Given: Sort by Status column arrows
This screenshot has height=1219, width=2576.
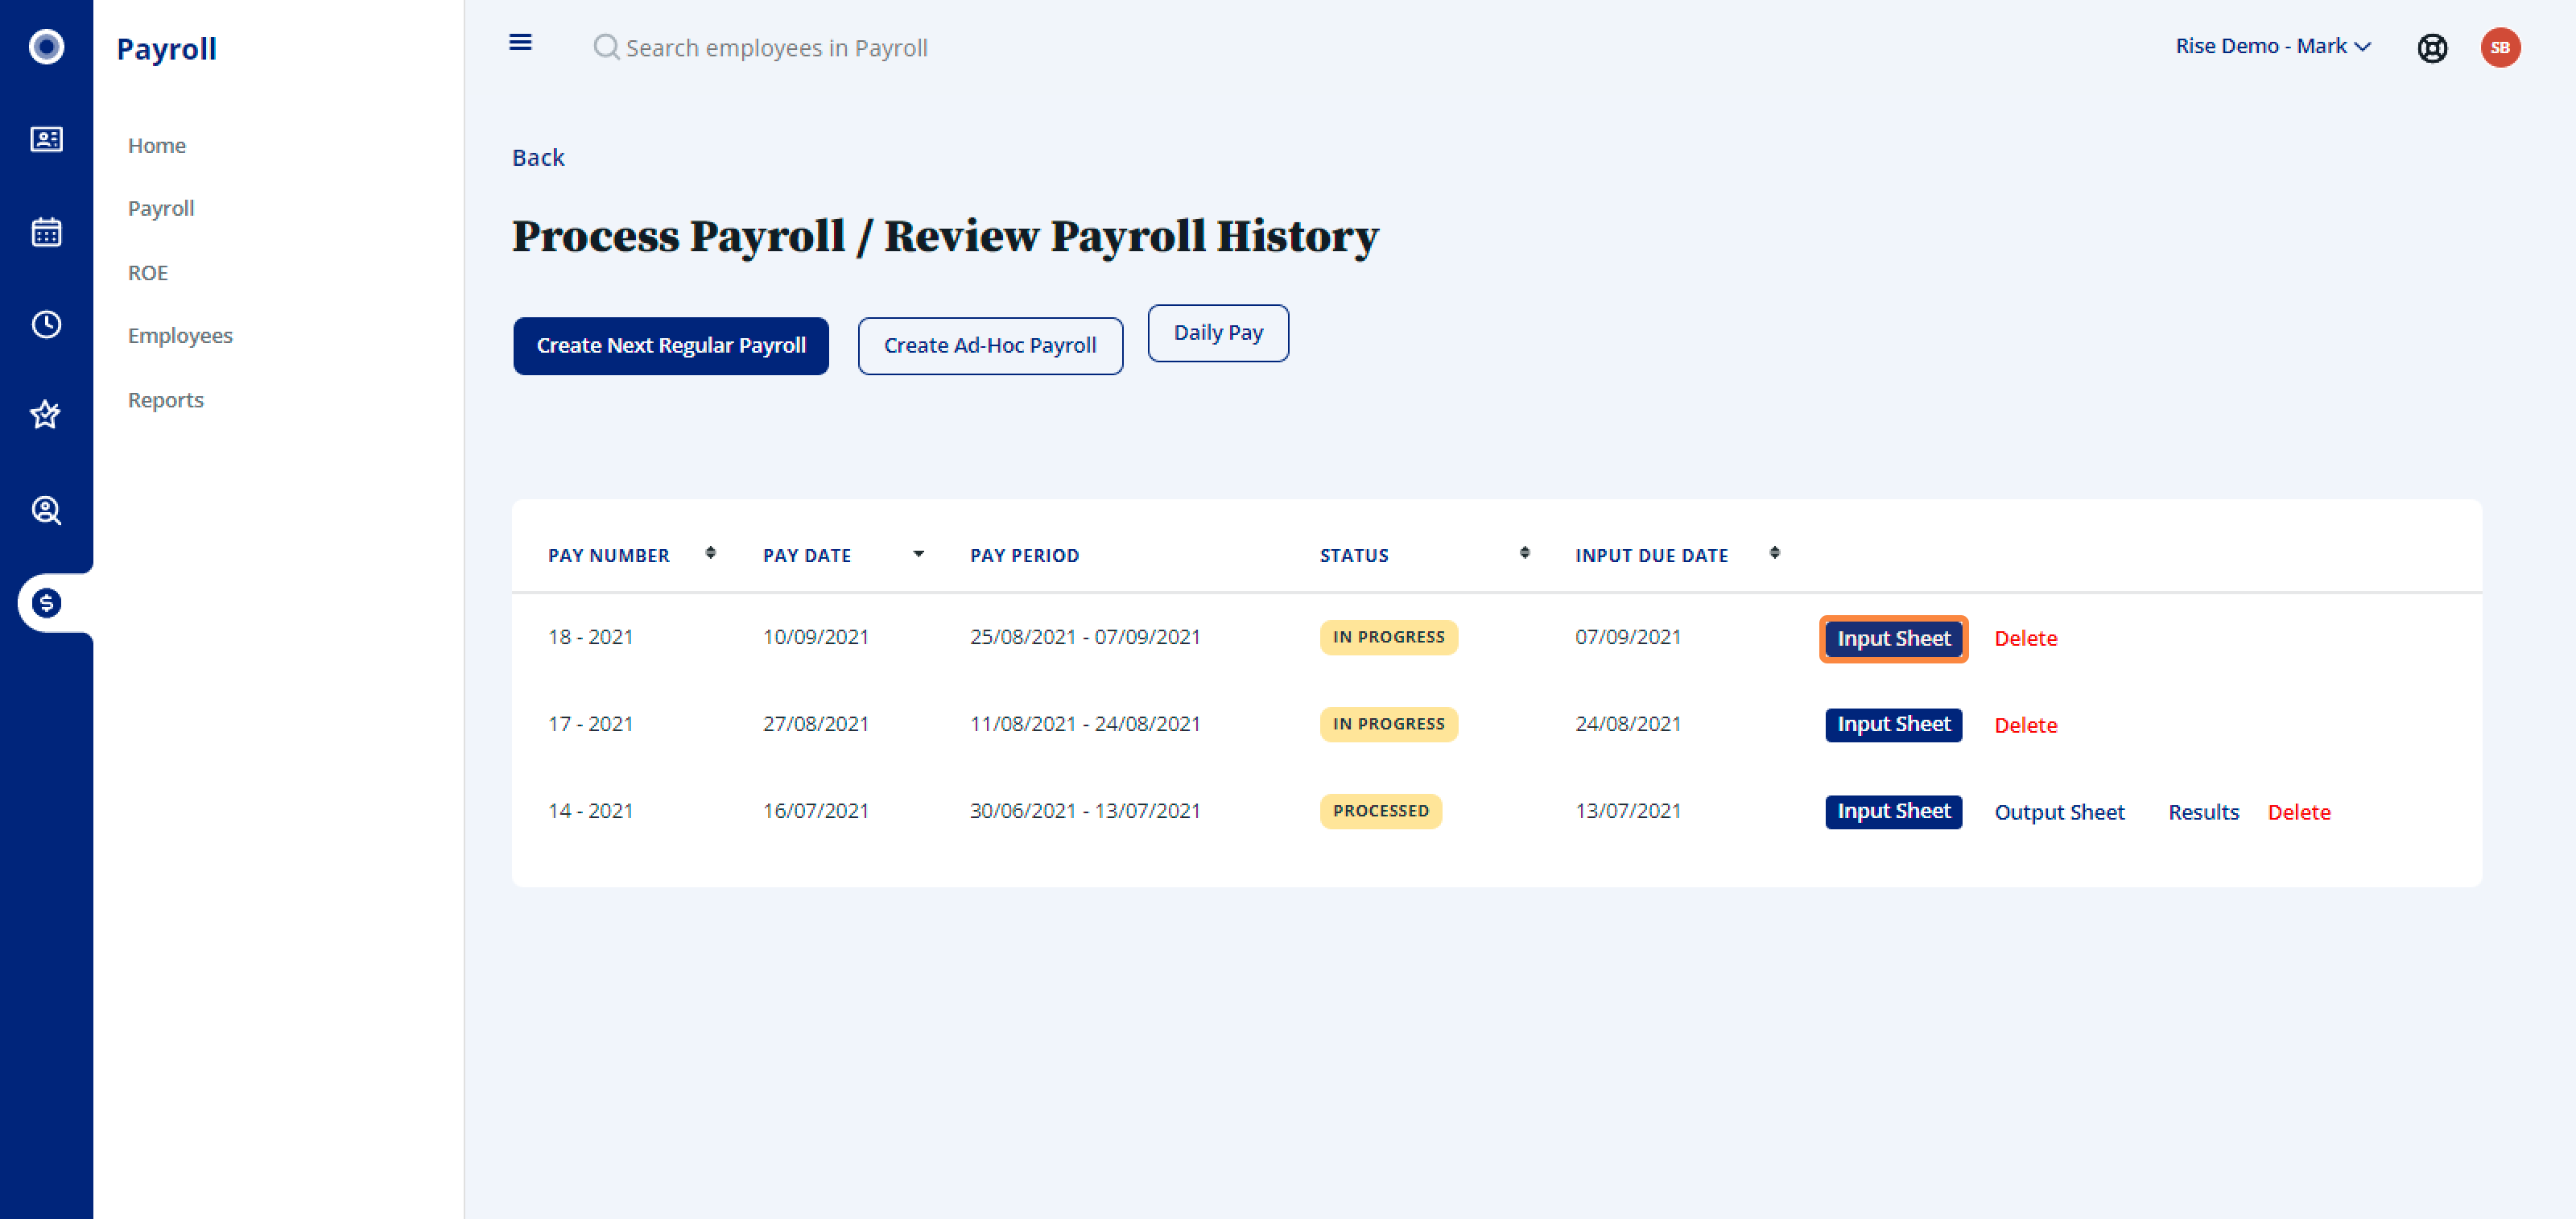Looking at the screenshot, I should pos(1524,553).
